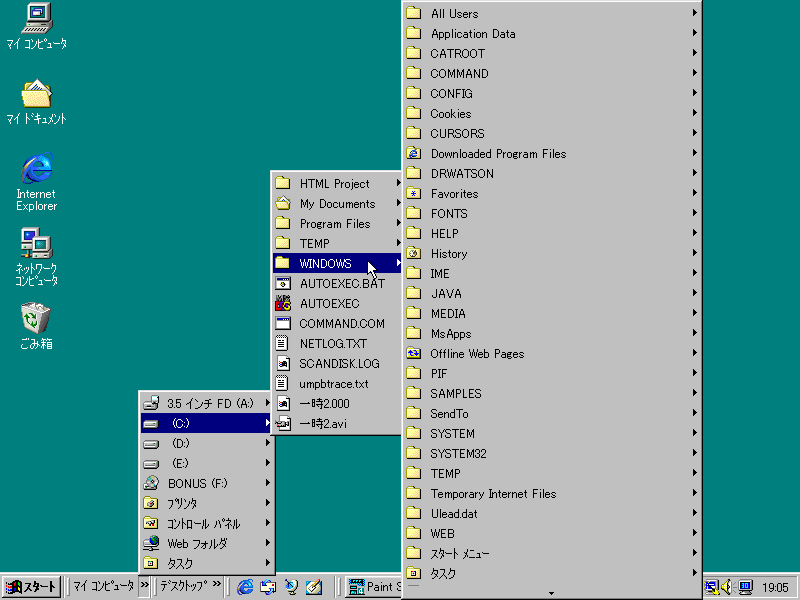Open the SYSTEM32 folder
Viewport: 800px width, 600px height.
pos(552,454)
